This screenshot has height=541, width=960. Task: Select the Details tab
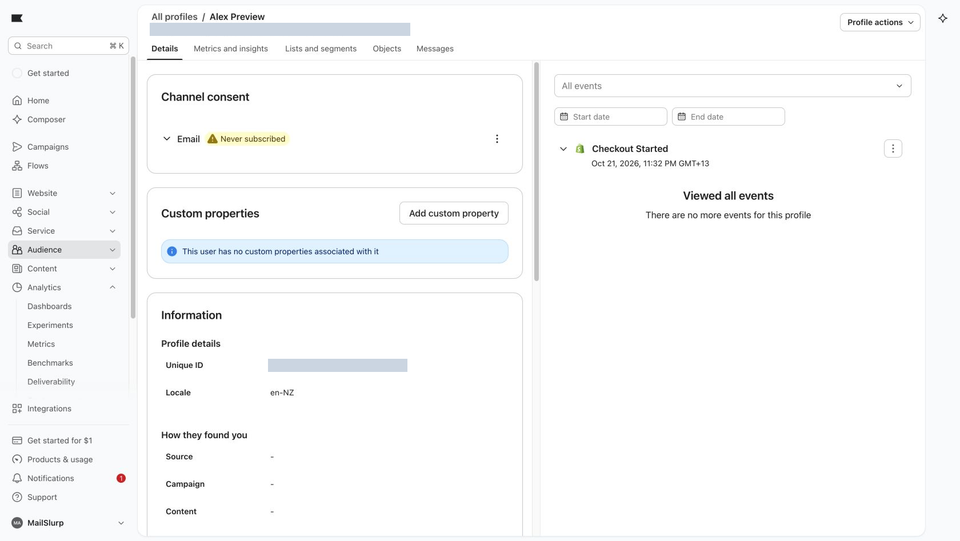coord(165,49)
